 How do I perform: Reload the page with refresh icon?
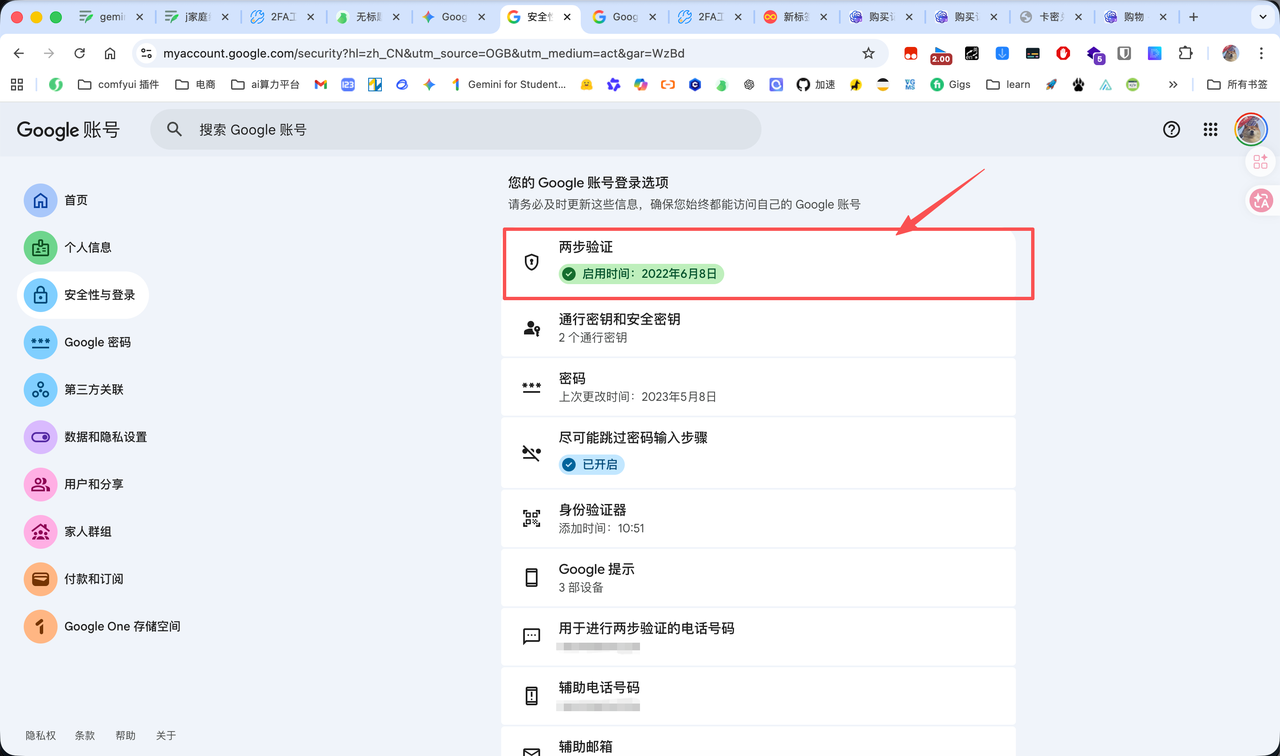coord(80,53)
